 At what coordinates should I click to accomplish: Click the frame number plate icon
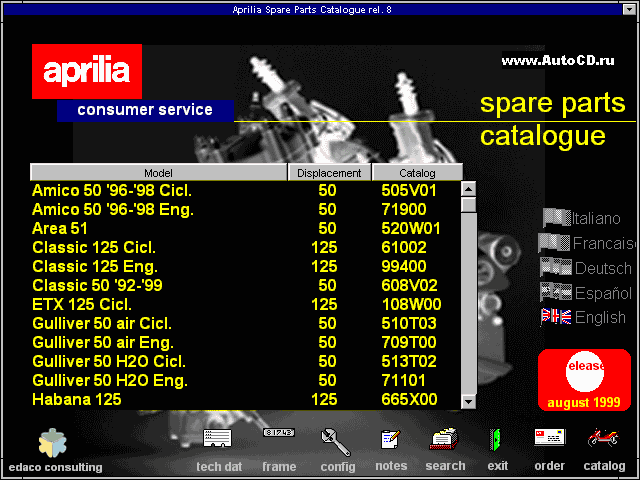tap(279, 432)
